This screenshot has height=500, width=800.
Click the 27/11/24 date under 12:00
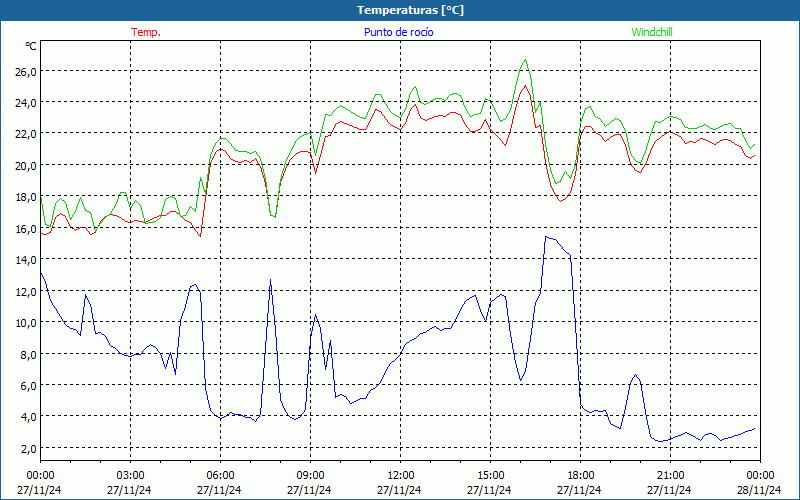[399, 490]
